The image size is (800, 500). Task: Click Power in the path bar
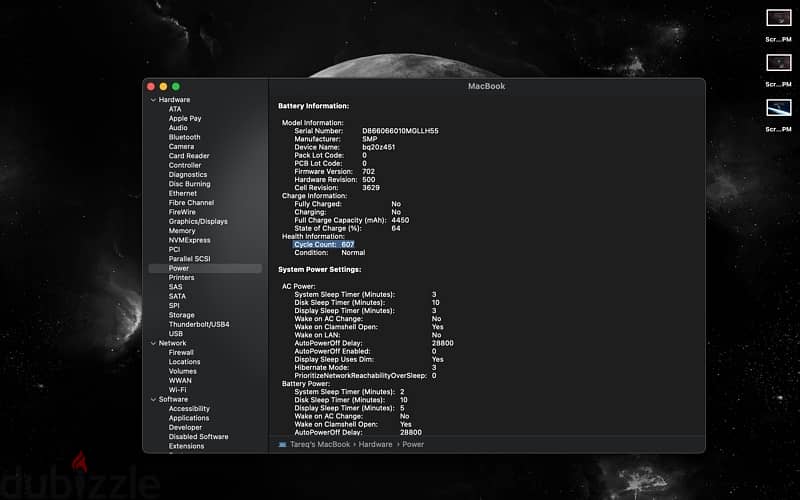[x=413, y=444]
